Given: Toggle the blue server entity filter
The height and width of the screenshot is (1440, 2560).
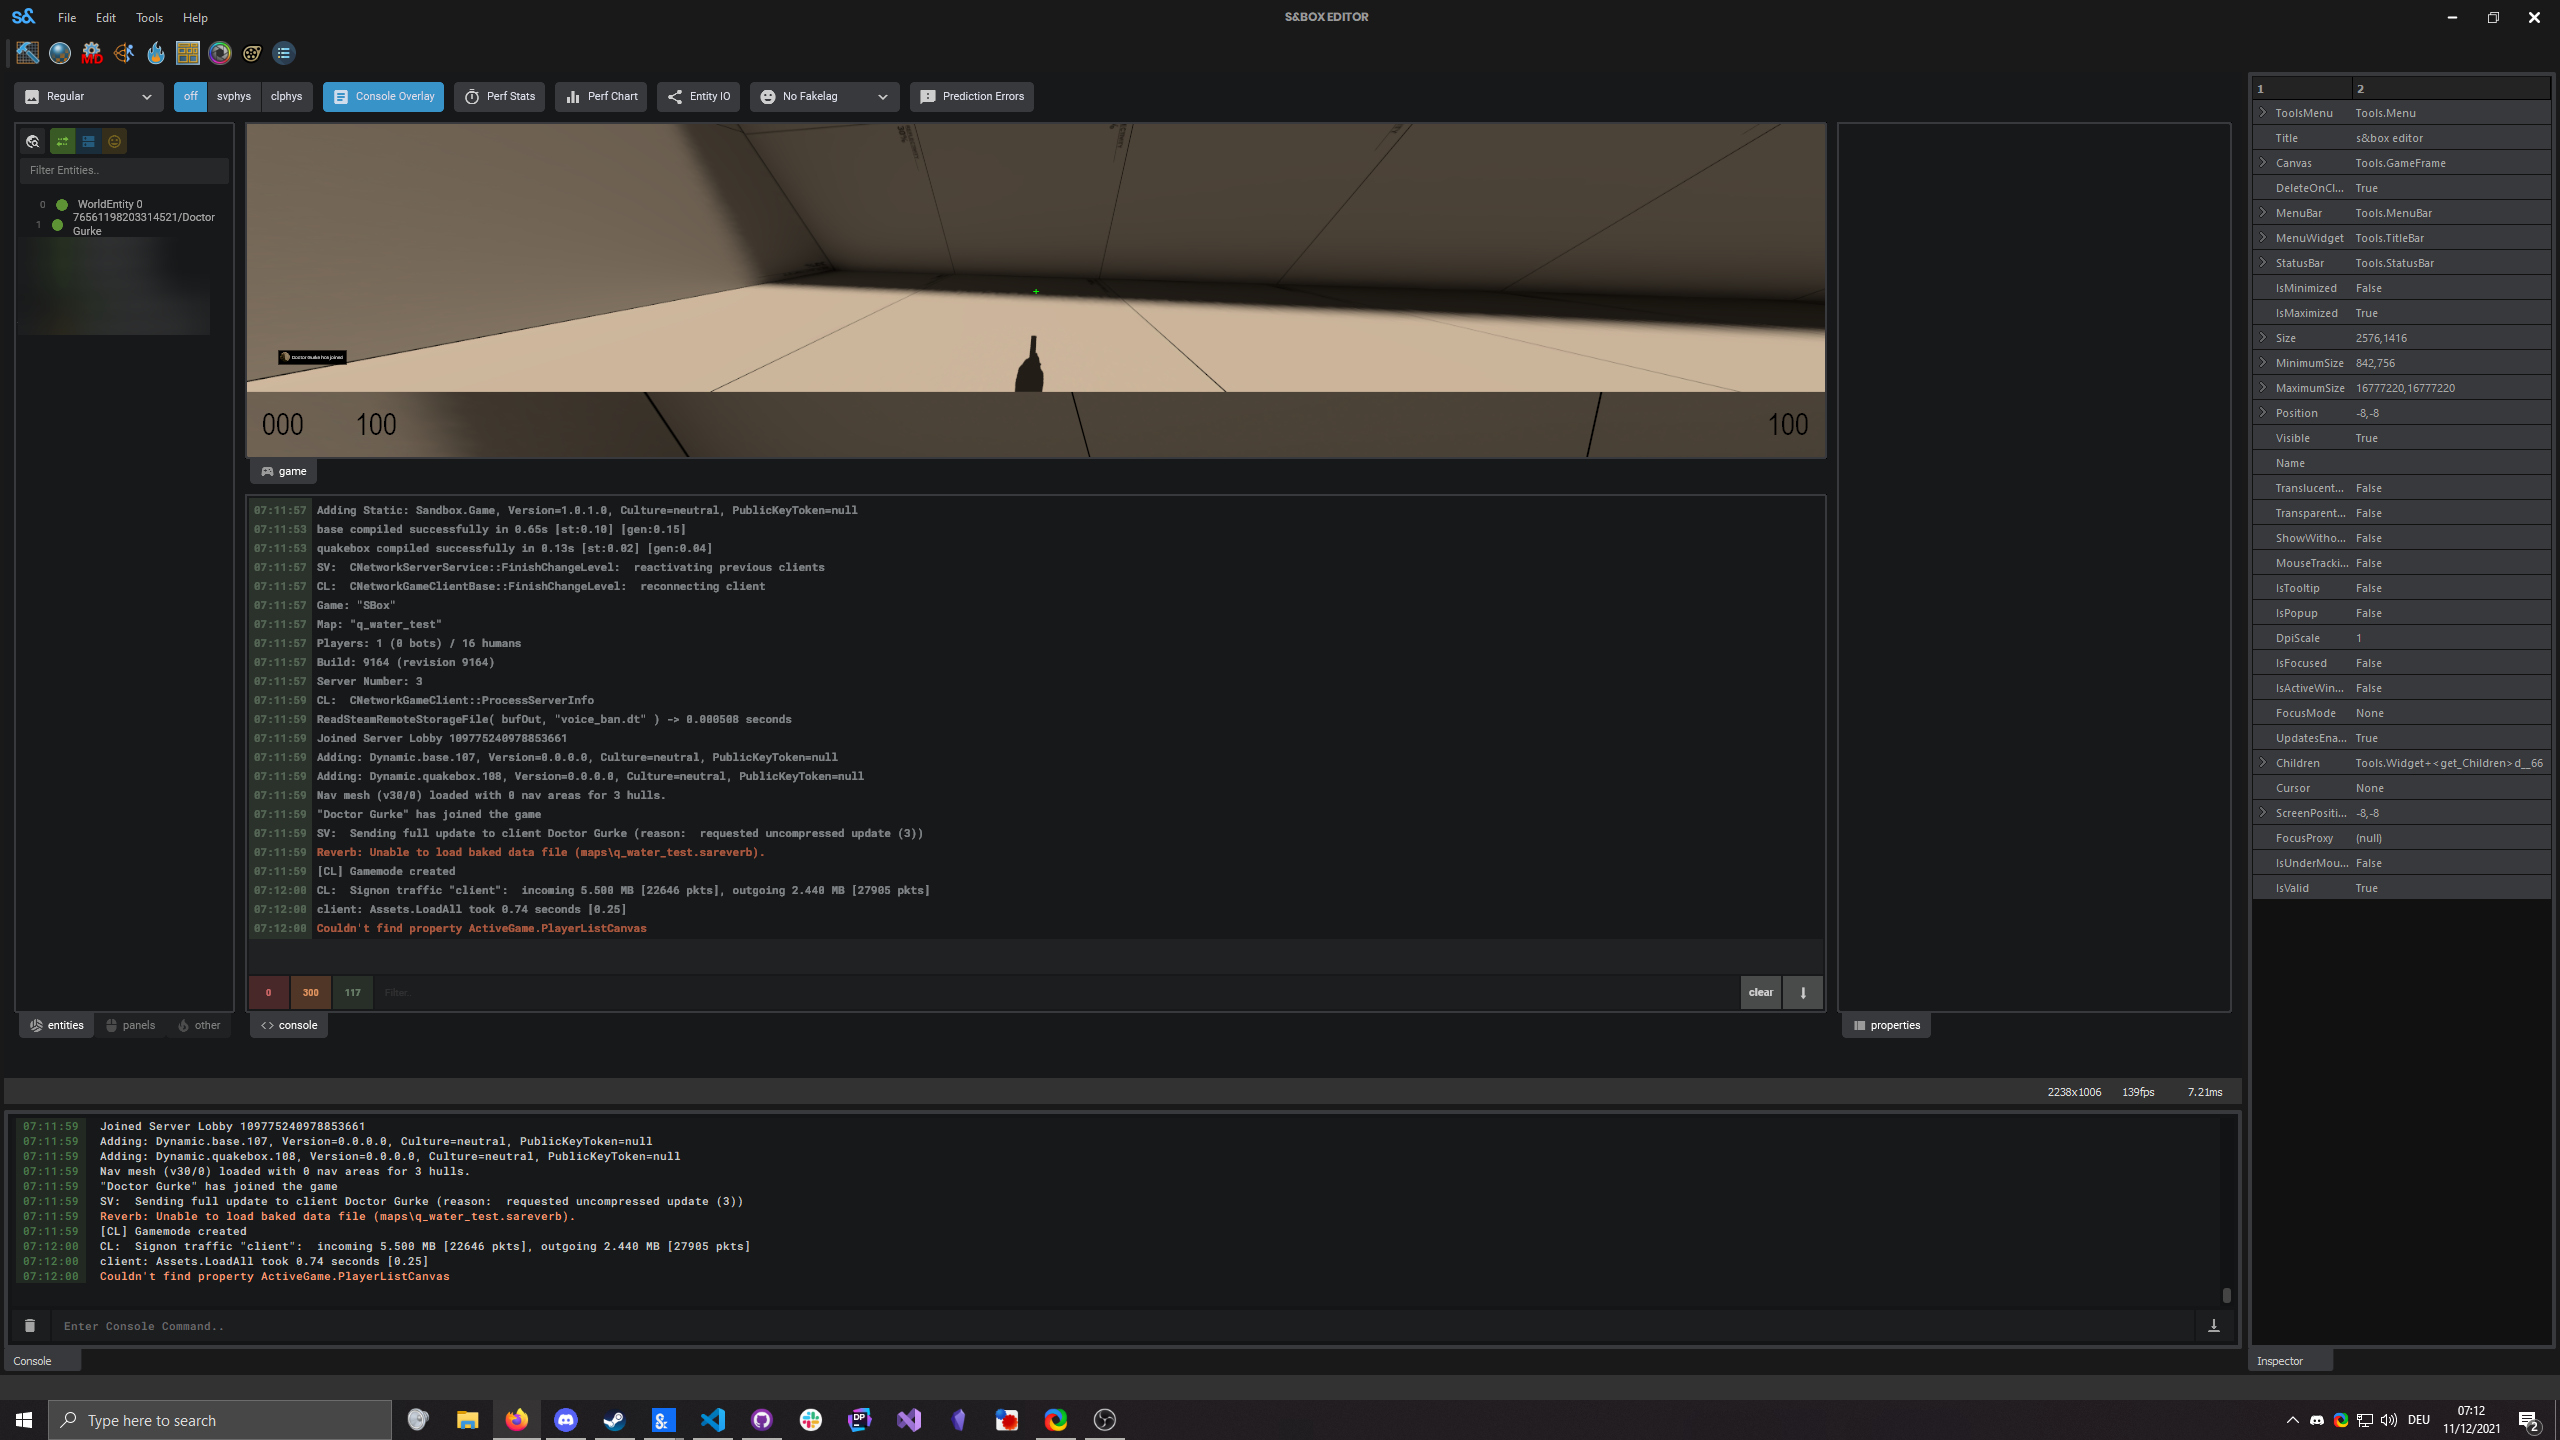Looking at the screenshot, I should click(x=88, y=141).
